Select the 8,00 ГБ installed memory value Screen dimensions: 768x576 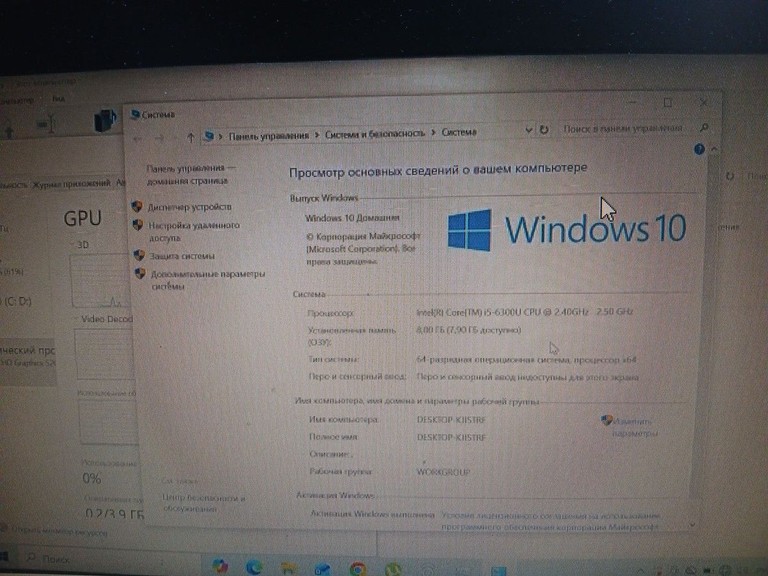coord(468,330)
